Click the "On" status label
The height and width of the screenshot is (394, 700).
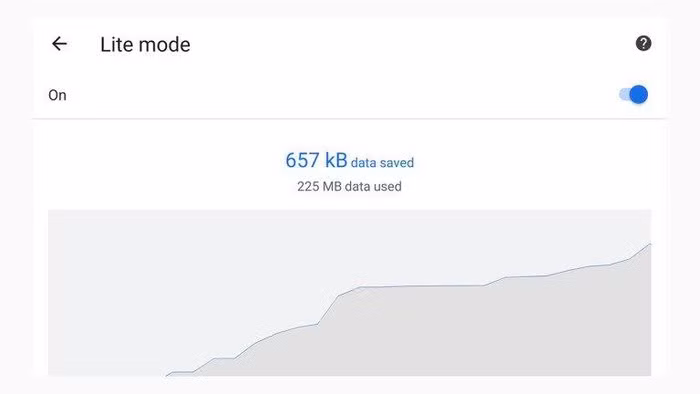pyautogui.click(x=57, y=95)
